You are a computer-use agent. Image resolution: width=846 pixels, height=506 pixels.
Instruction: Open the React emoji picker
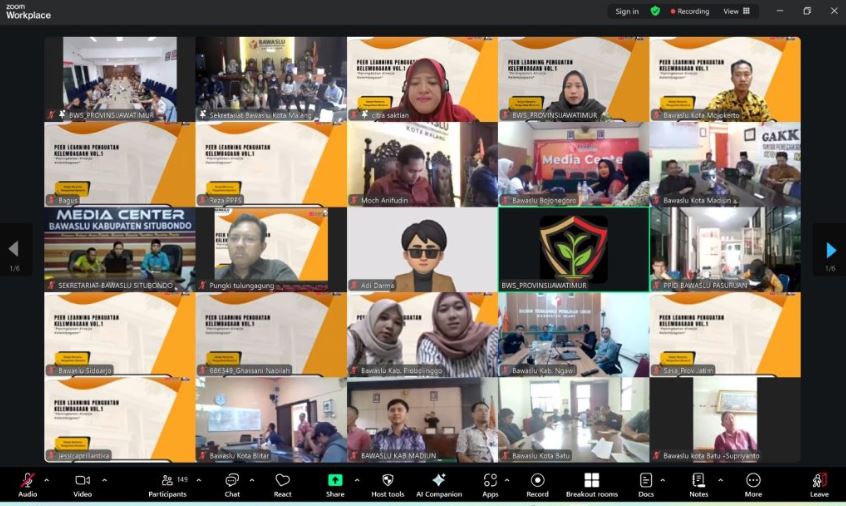click(x=282, y=485)
